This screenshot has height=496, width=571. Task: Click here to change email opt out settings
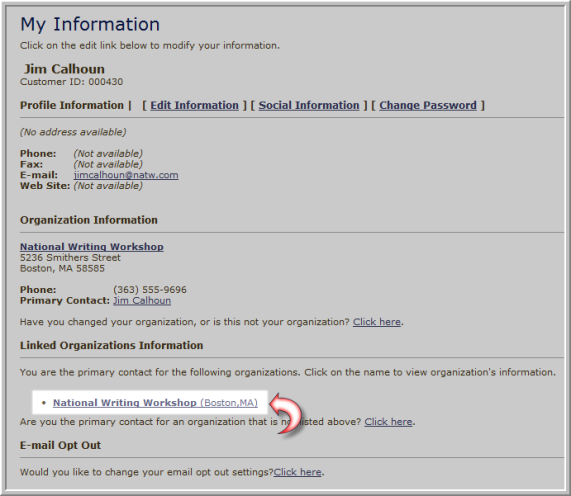pos(298,472)
